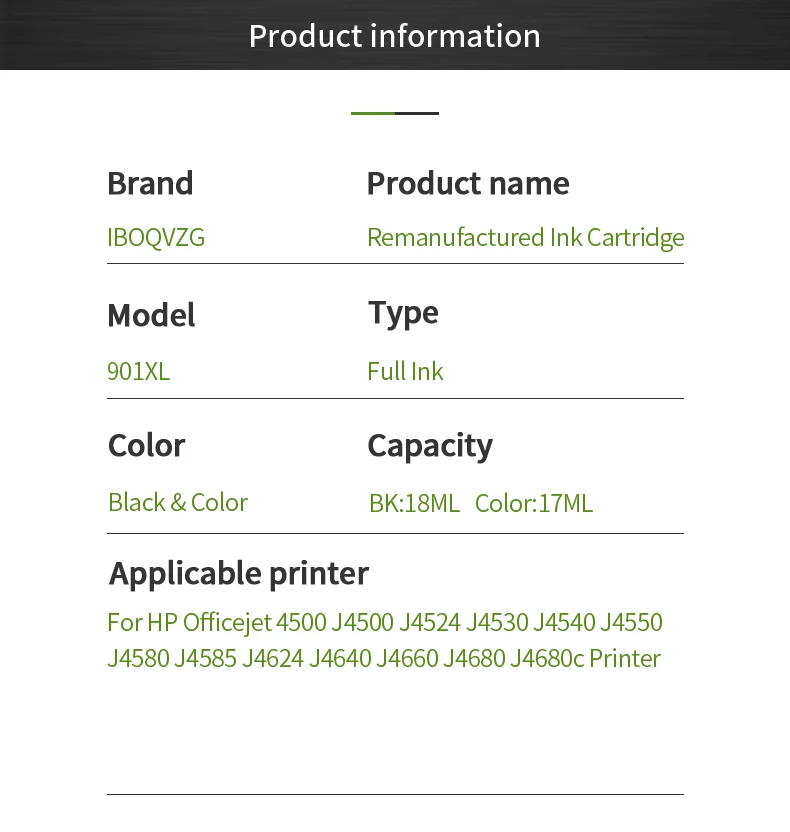The image size is (790, 832).
Task: Click the For HP Officejet 4500 text
Action: pos(217,622)
